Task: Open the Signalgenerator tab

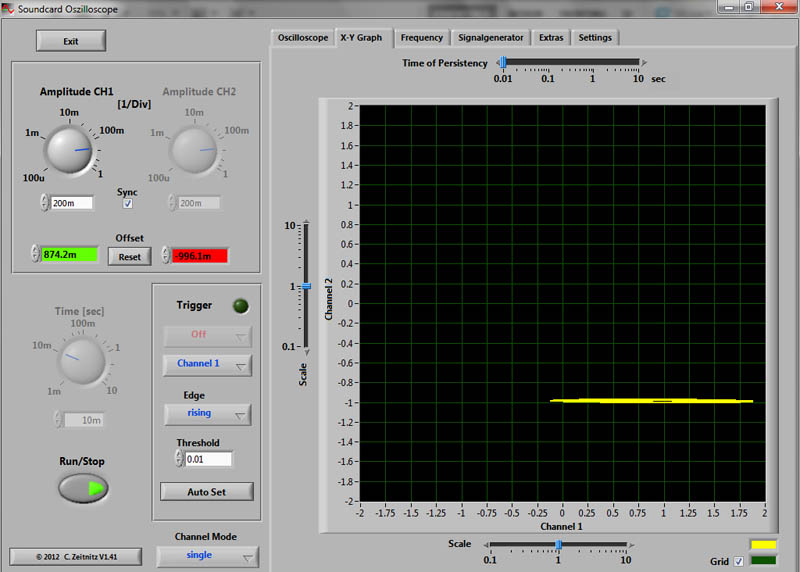Action: [490, 38]
